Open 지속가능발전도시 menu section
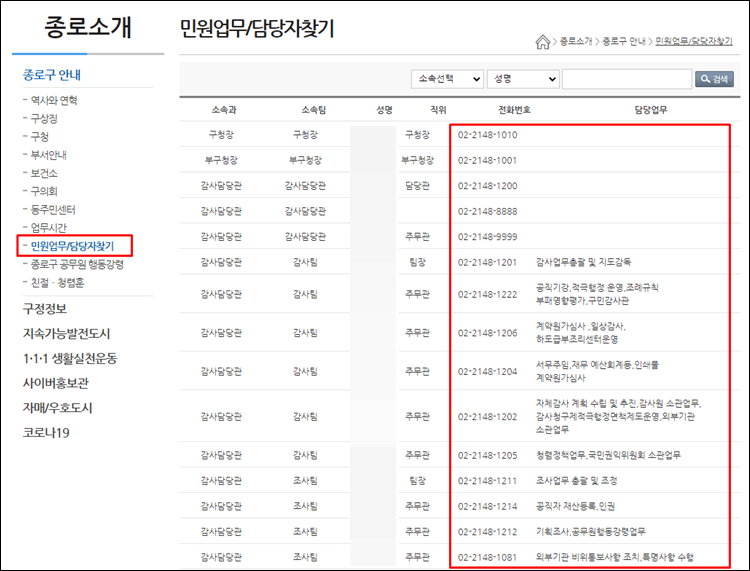Viewport: 750px width, 571px height. point(66,333)
